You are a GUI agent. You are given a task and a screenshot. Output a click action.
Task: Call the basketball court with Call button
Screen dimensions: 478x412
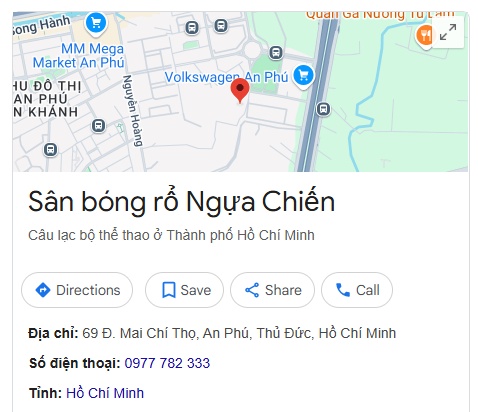coord(357,290)
